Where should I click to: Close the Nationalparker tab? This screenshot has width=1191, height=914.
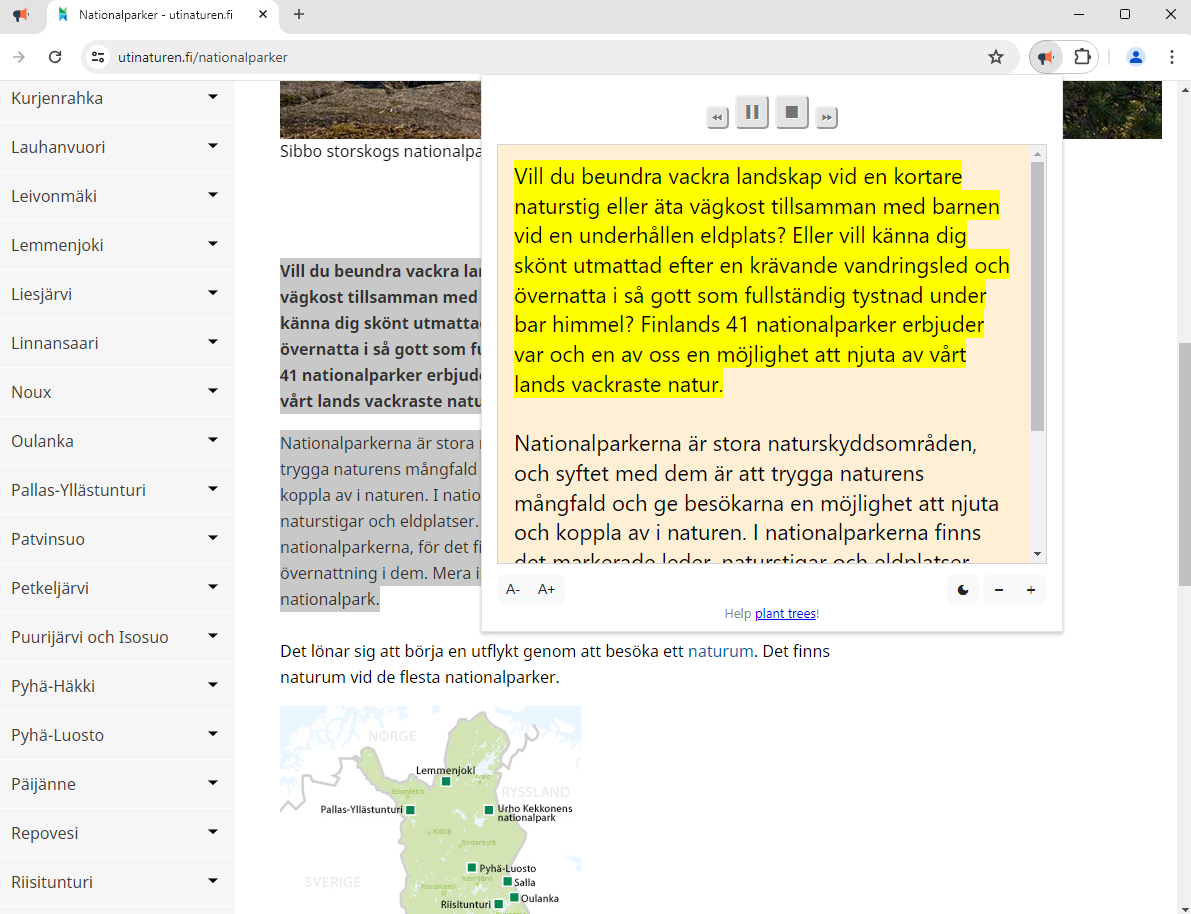pos(263,14)
